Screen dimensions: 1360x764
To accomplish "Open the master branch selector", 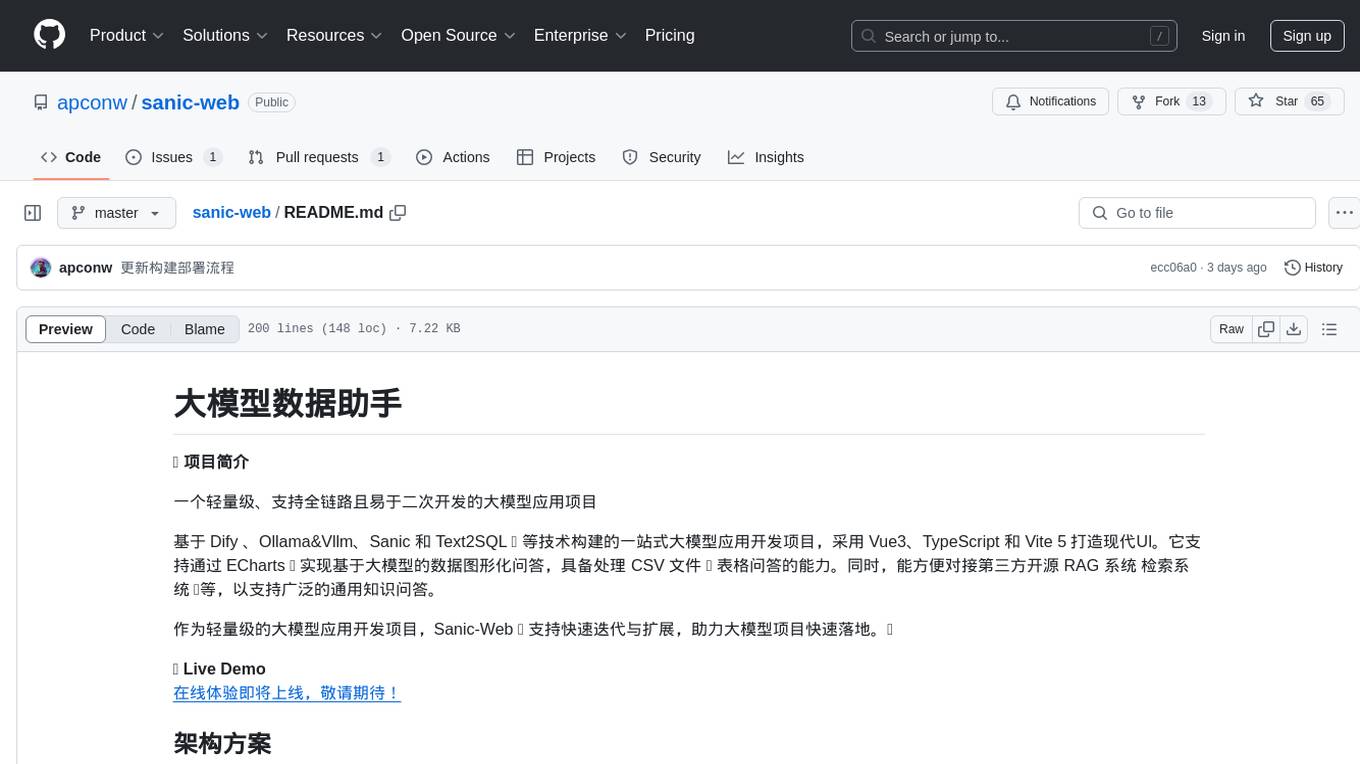I will click(116, 213).
